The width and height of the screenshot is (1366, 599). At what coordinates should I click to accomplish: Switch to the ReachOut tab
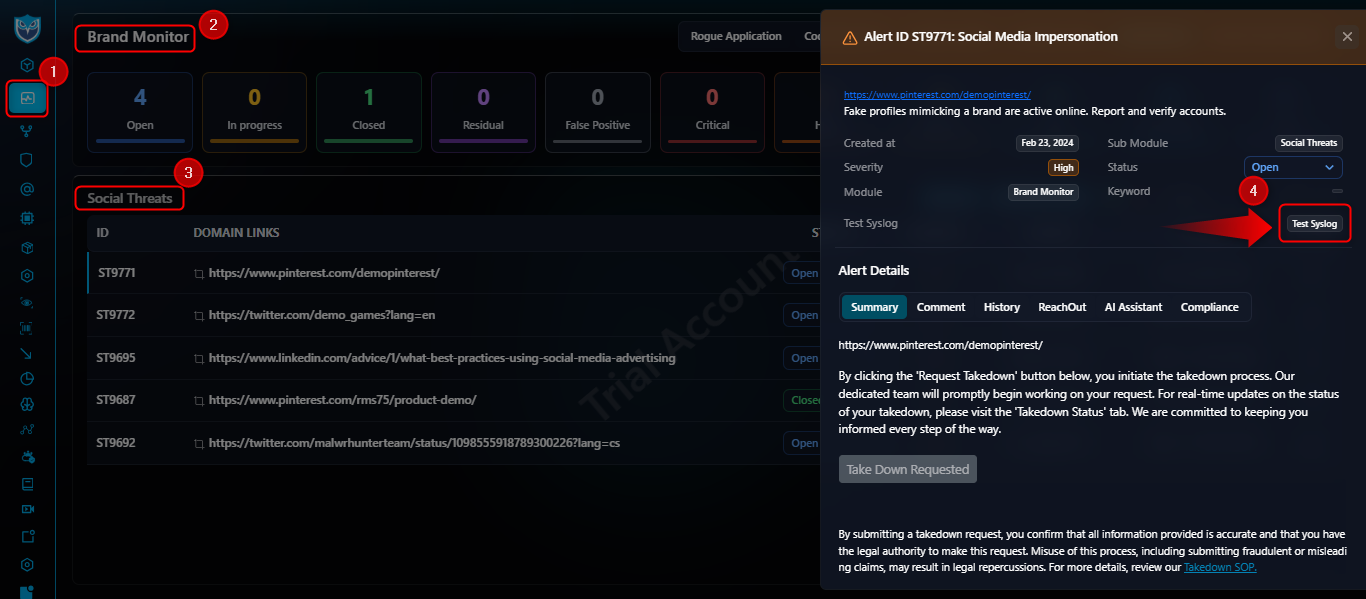[1062, 307]
